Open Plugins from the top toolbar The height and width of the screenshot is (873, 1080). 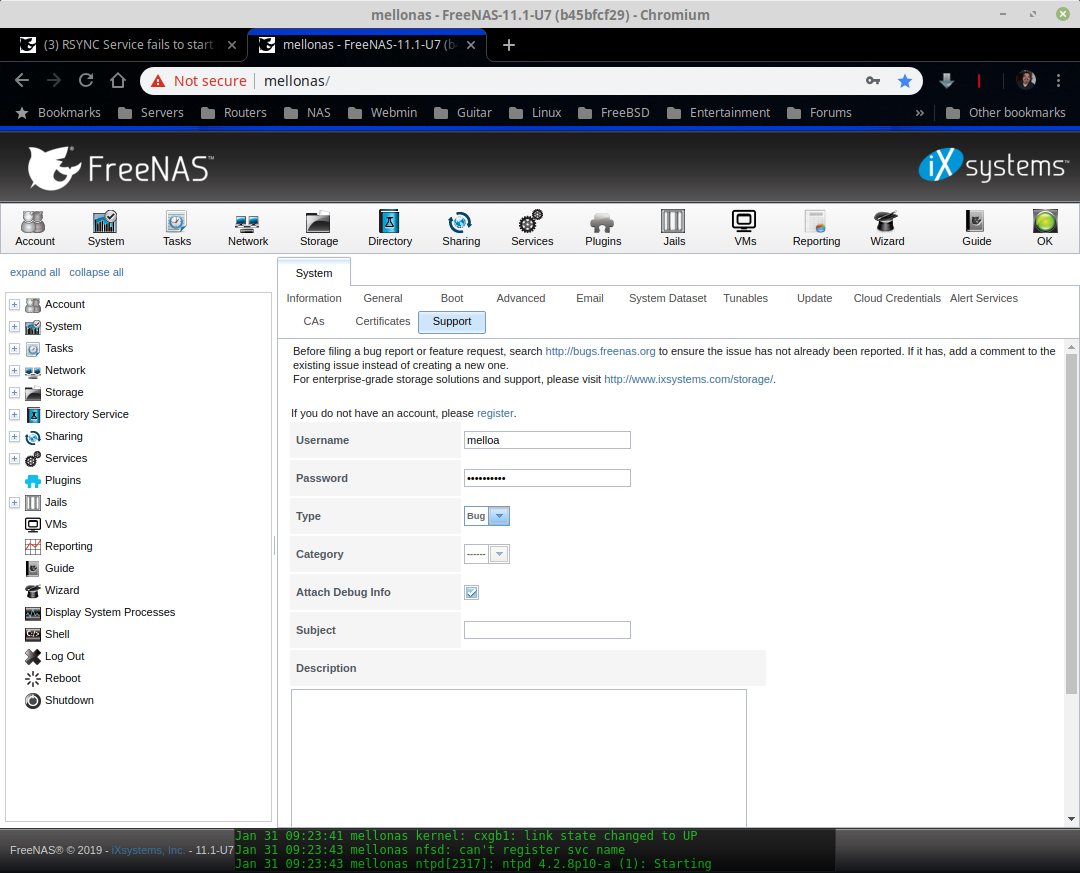(602, 228)
